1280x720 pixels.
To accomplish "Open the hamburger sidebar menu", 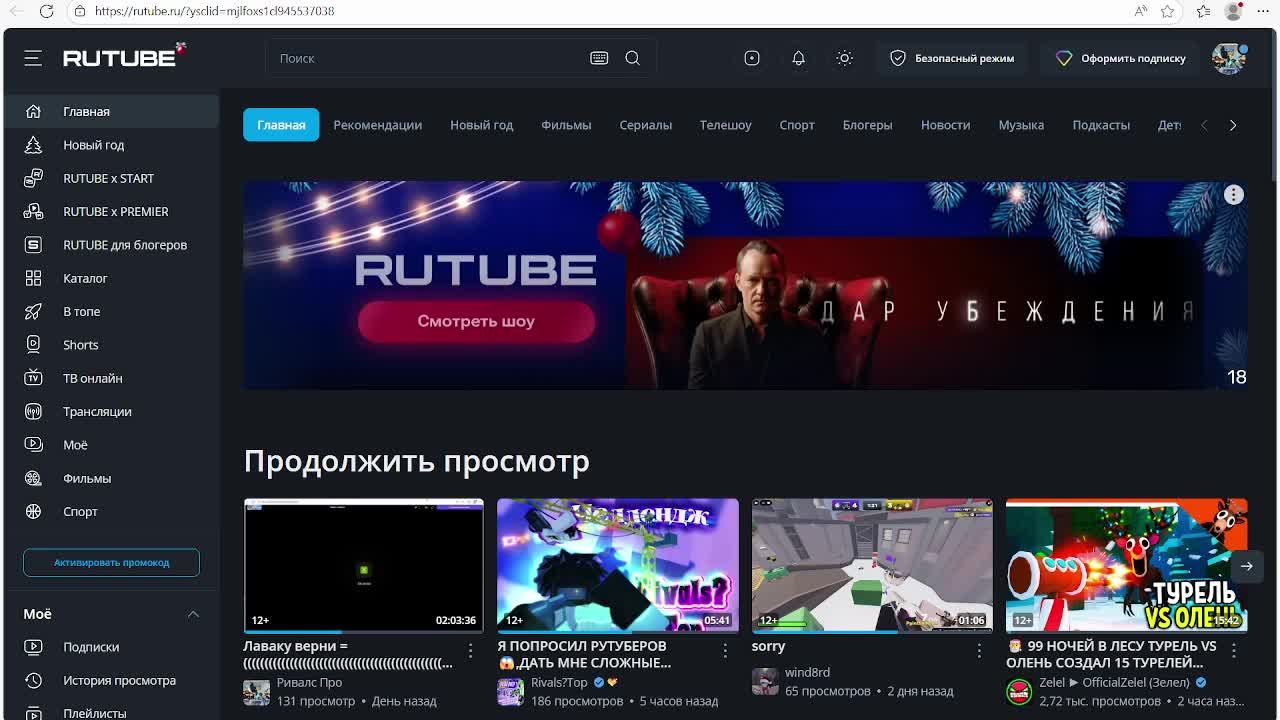I will pos(33,58).
